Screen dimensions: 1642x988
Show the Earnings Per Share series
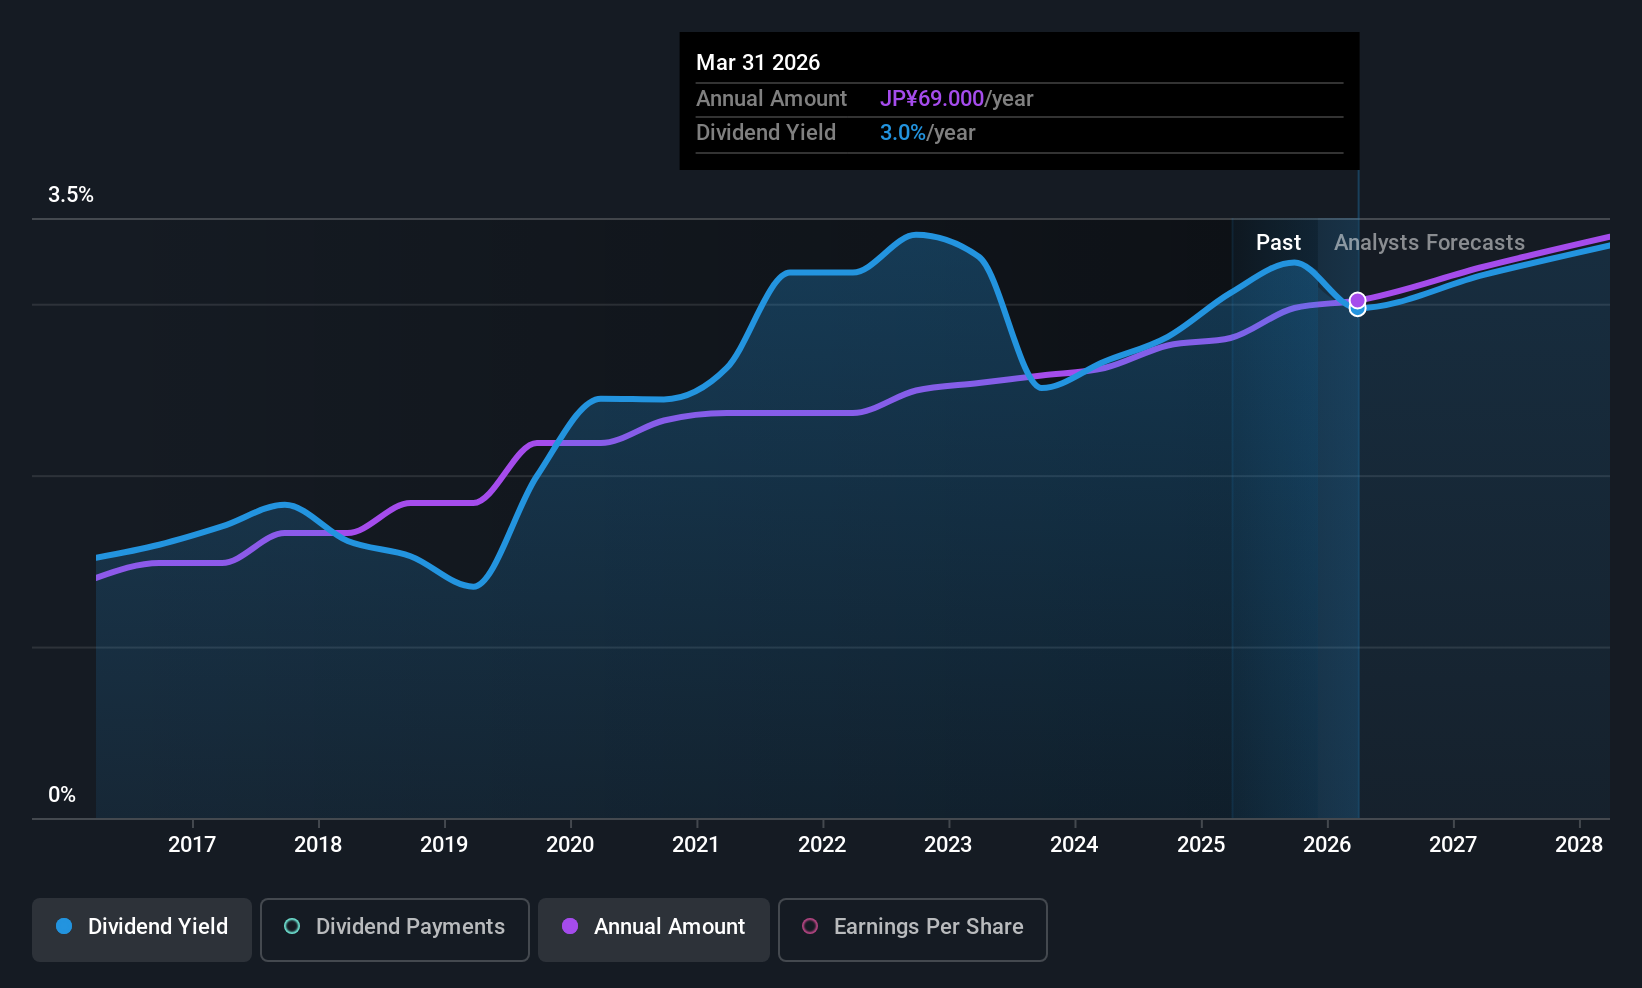click(x=912, y=928)
